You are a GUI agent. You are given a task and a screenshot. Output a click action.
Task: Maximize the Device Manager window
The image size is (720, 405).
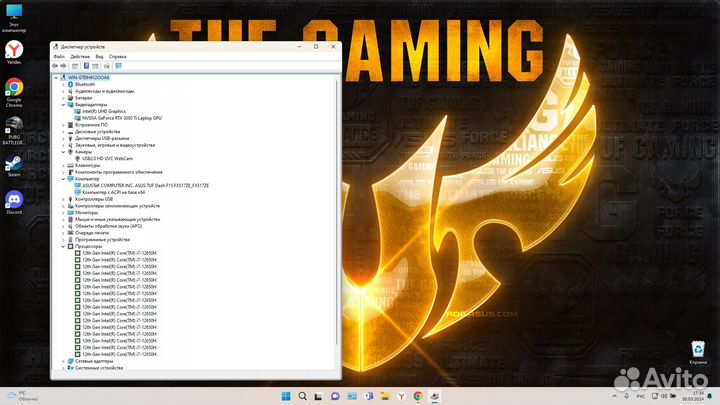(316, 46)
